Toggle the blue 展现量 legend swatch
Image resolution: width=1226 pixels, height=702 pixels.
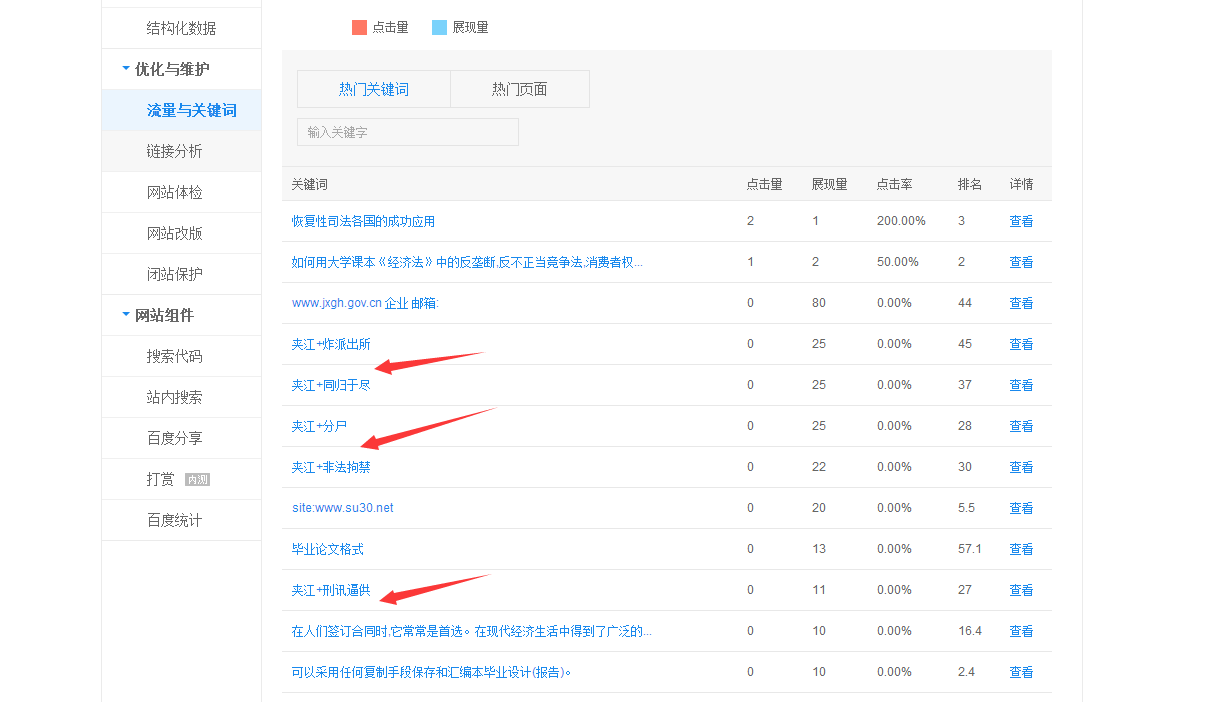coord(439,28)
